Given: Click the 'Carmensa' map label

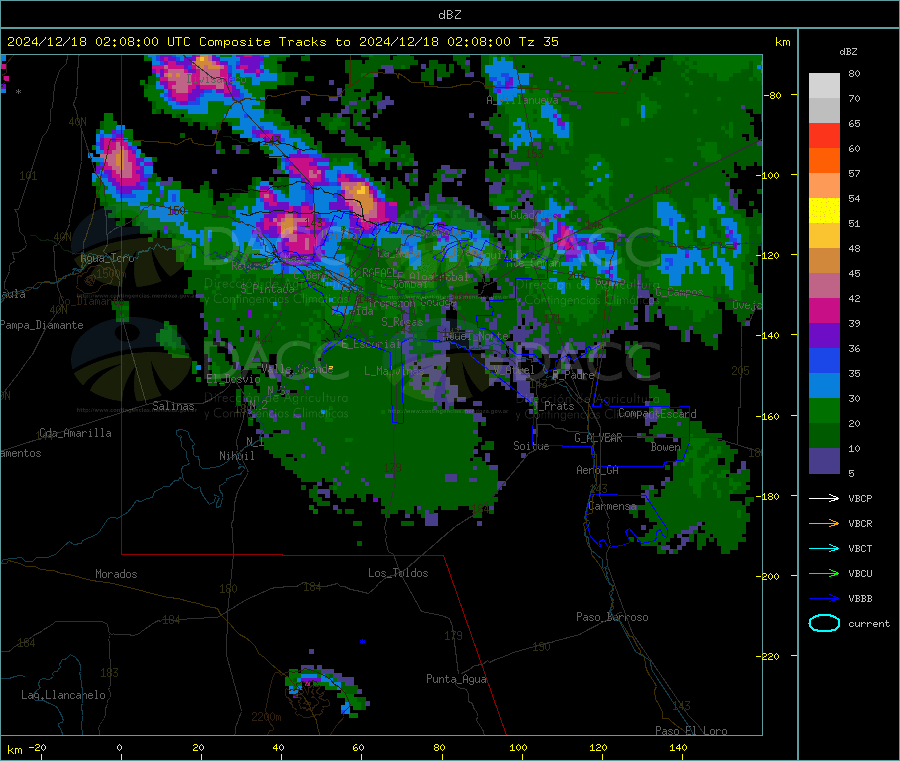Looking at the screenshot, I should (612, 506).
